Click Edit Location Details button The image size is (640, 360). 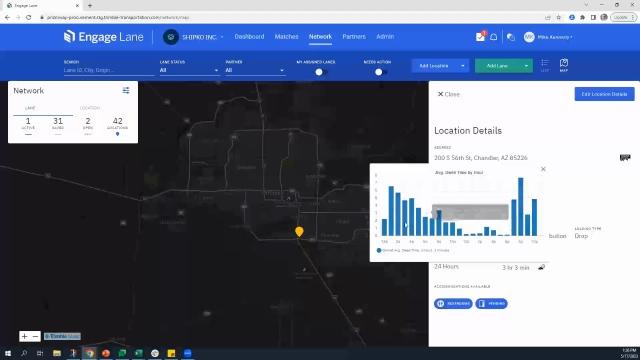click(x=604, y=94)
